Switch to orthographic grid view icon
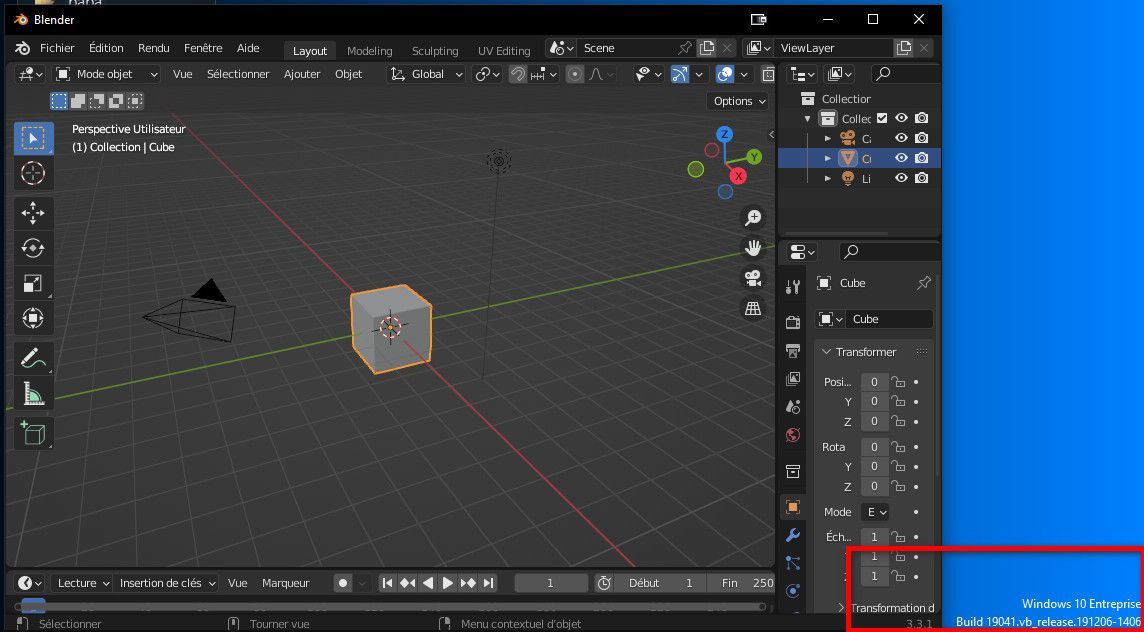The height and width of the screenshot is (632, 1144). tap(752, 309)
